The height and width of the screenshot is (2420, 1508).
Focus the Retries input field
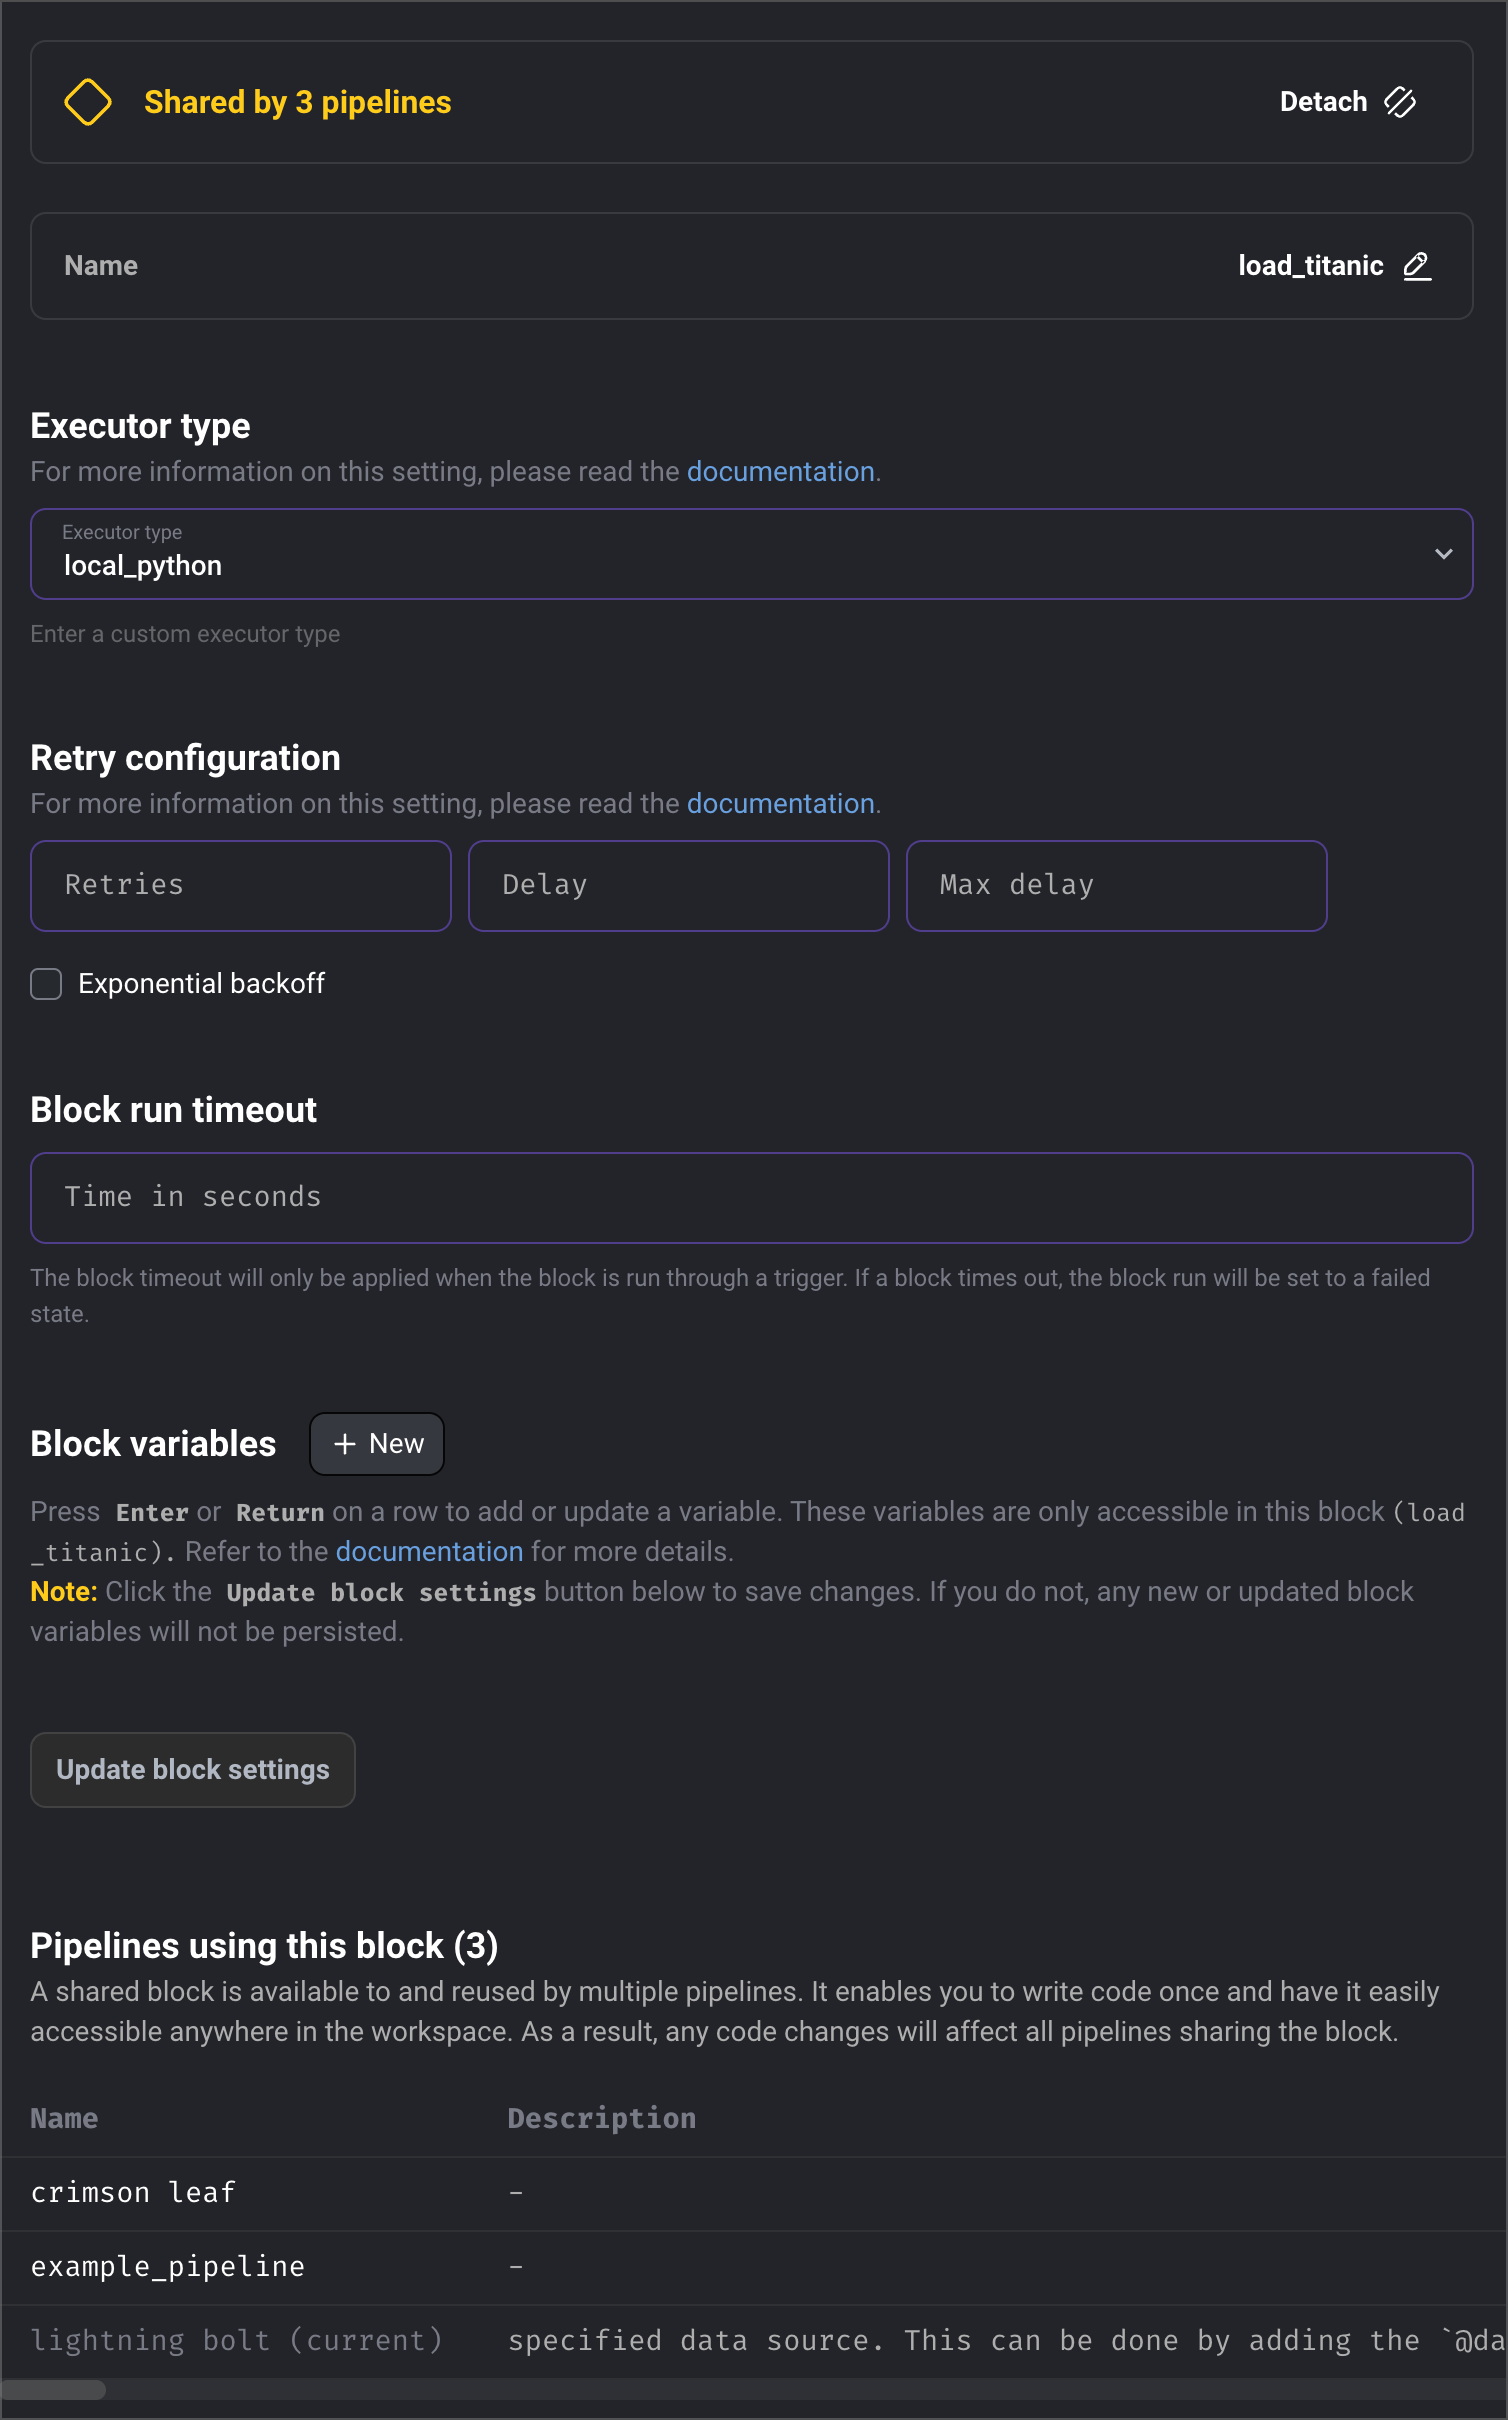(x=241, y=886)
